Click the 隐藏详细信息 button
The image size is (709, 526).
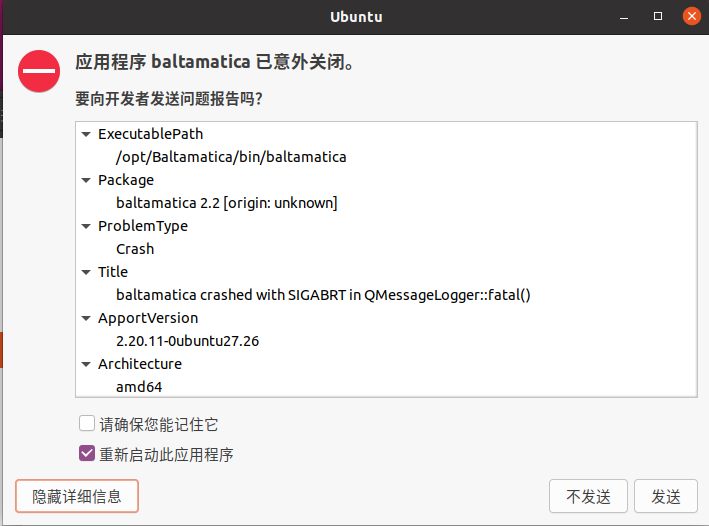(77, 496)
